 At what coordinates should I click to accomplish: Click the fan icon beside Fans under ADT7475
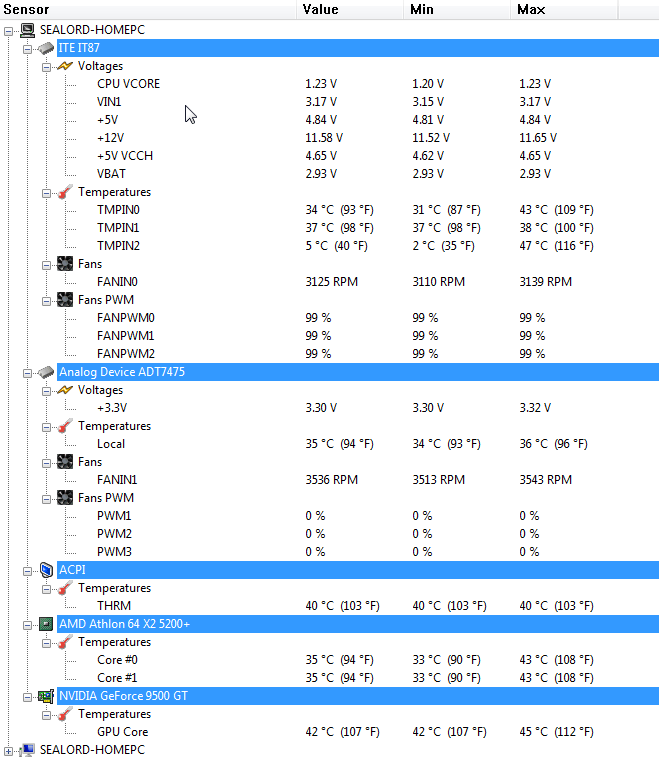65,462
